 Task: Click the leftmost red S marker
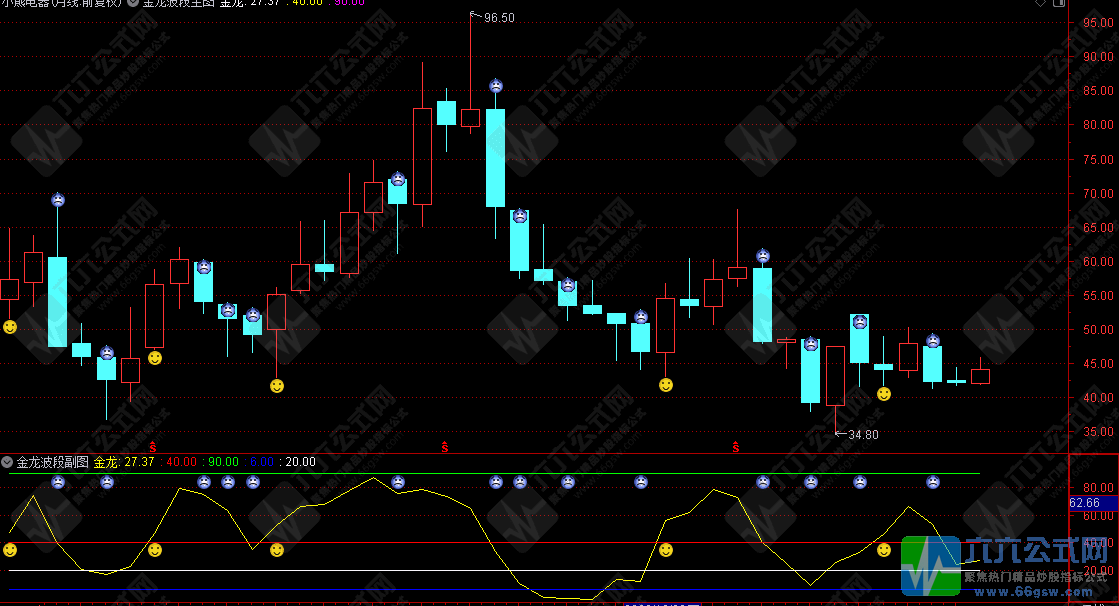tap(153, 446)
